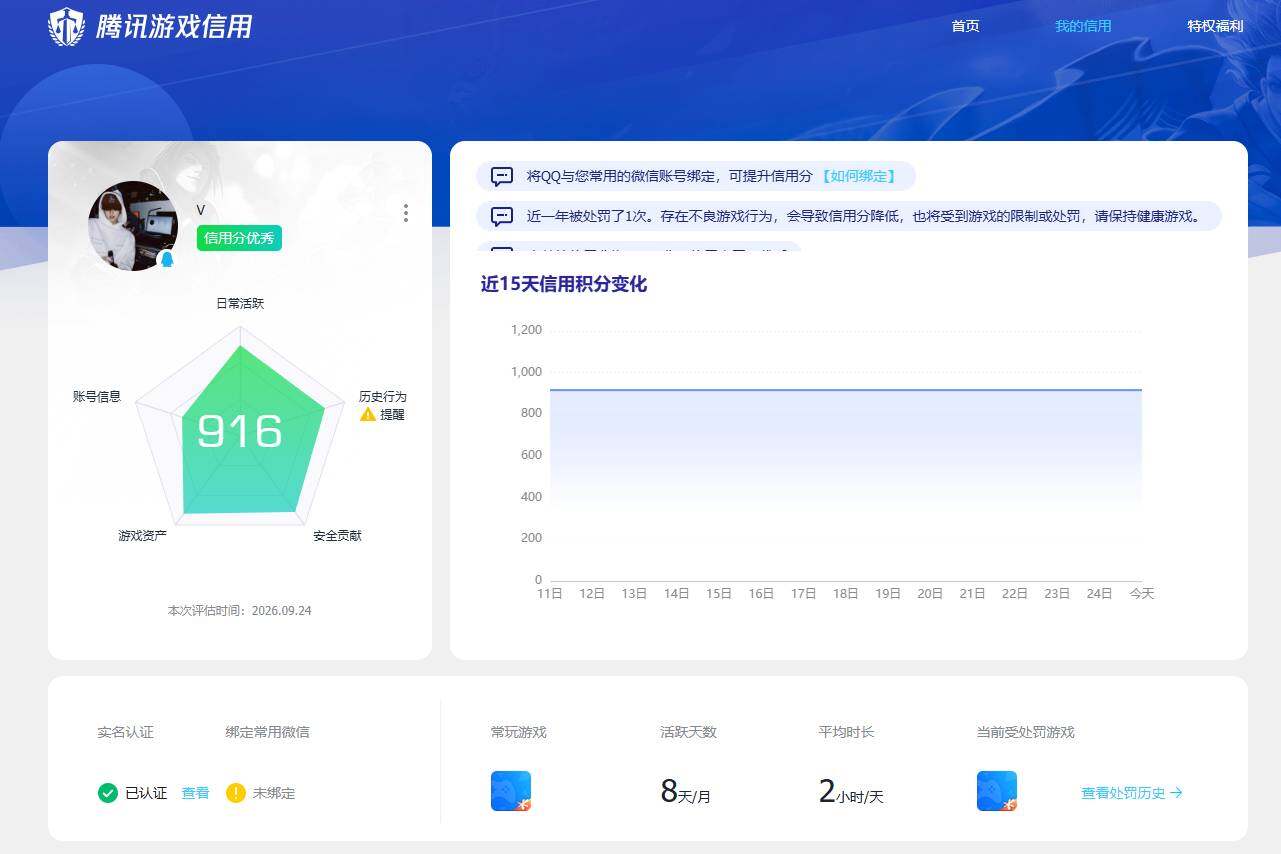Click the QQ penguin badge on avatar
The image size is (1281, 854).
[x=167, y=259]
